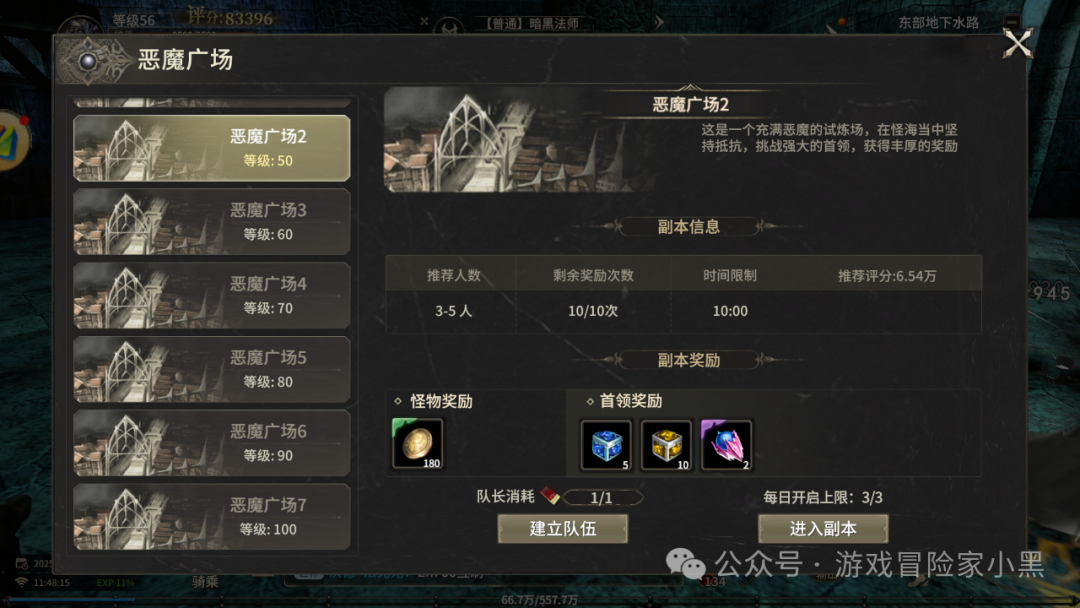Click 建立队伍 to create a team
This screenshot has height=608, width=1080.
coord(563,529)
